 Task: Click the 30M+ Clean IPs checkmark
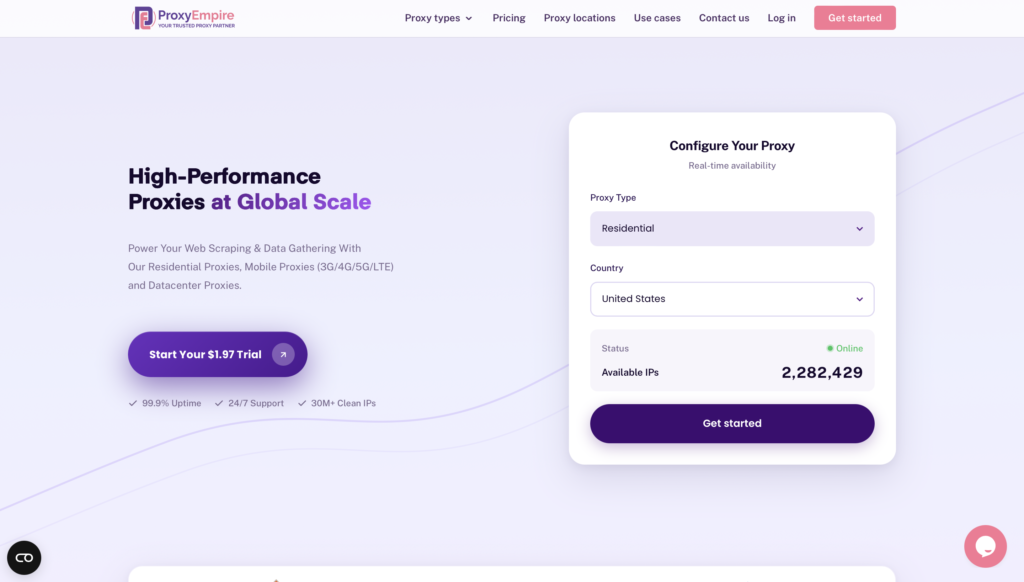tap(302, 403)
